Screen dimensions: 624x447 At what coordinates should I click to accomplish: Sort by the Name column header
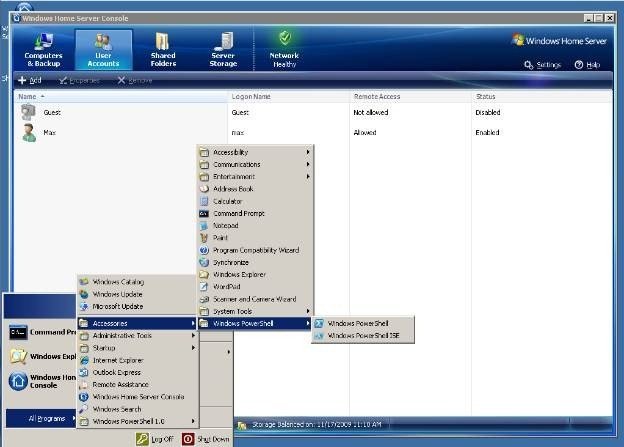click(x=121, y=96)
